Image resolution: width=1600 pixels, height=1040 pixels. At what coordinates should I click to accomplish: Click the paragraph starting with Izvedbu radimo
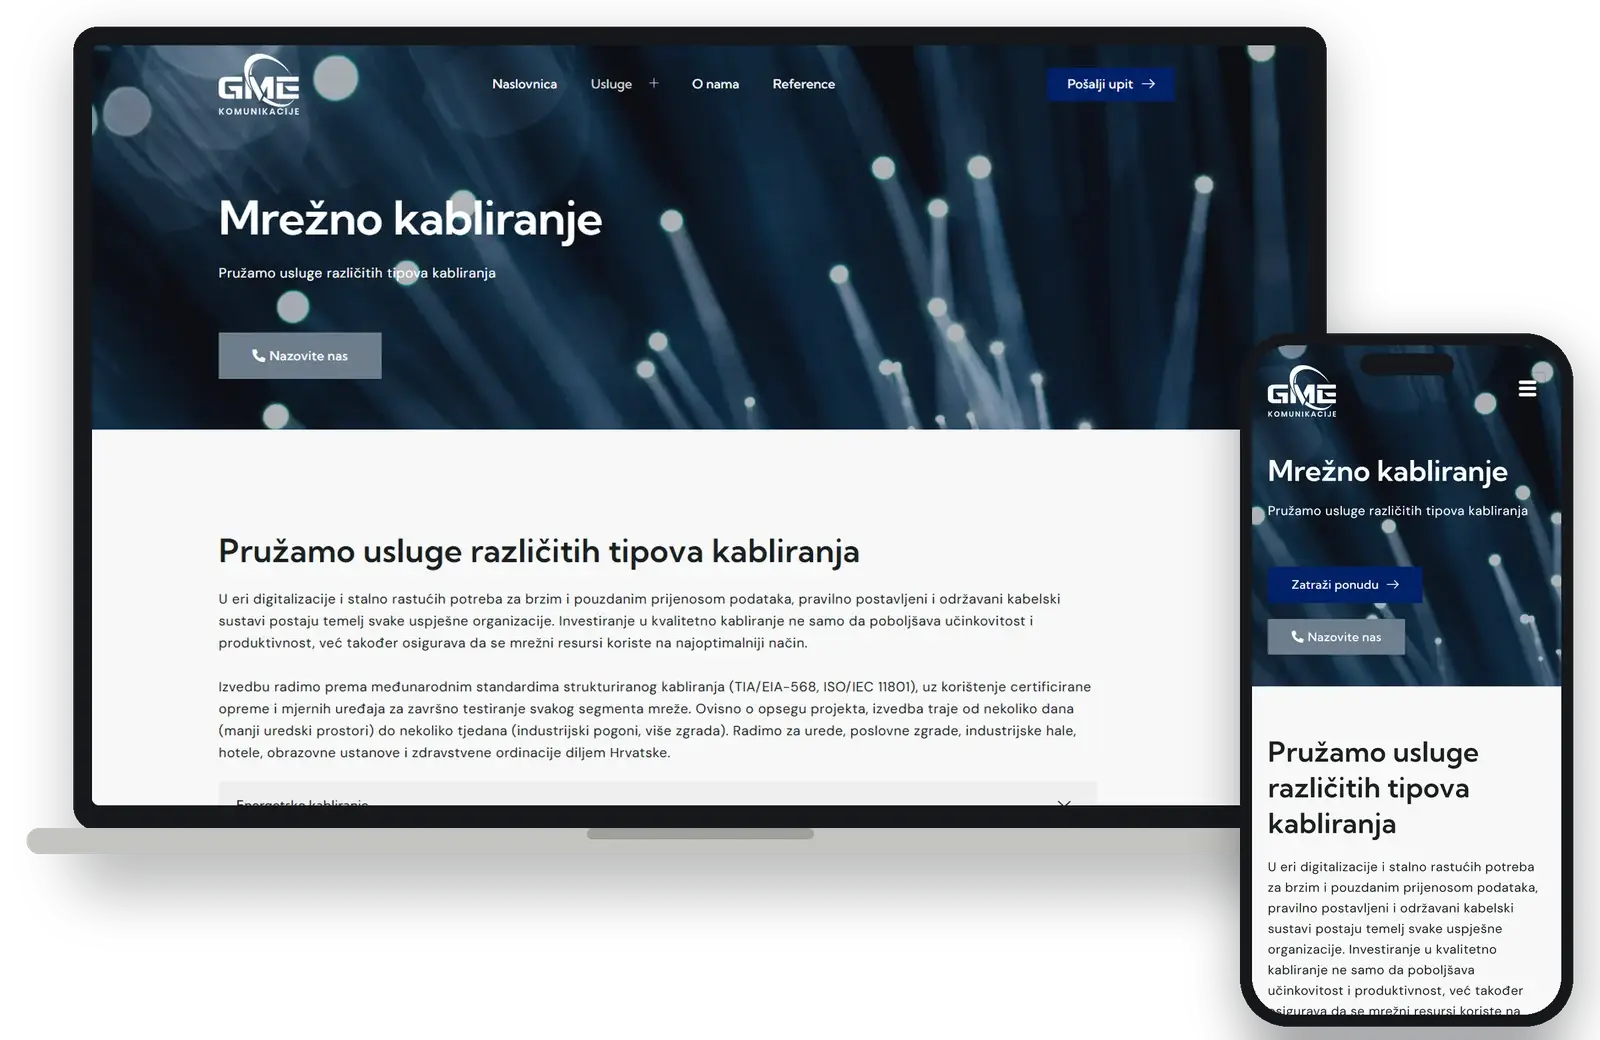[655, 720]
